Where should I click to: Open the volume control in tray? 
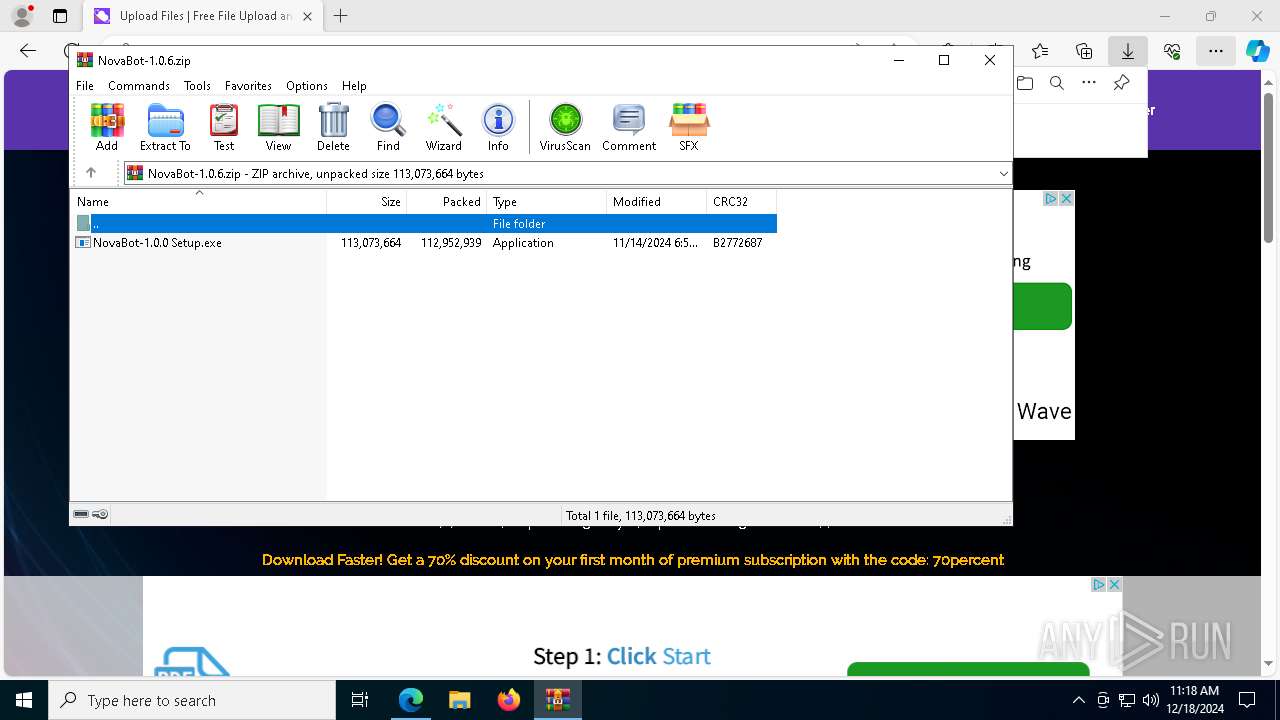(x=1150, y=700)
